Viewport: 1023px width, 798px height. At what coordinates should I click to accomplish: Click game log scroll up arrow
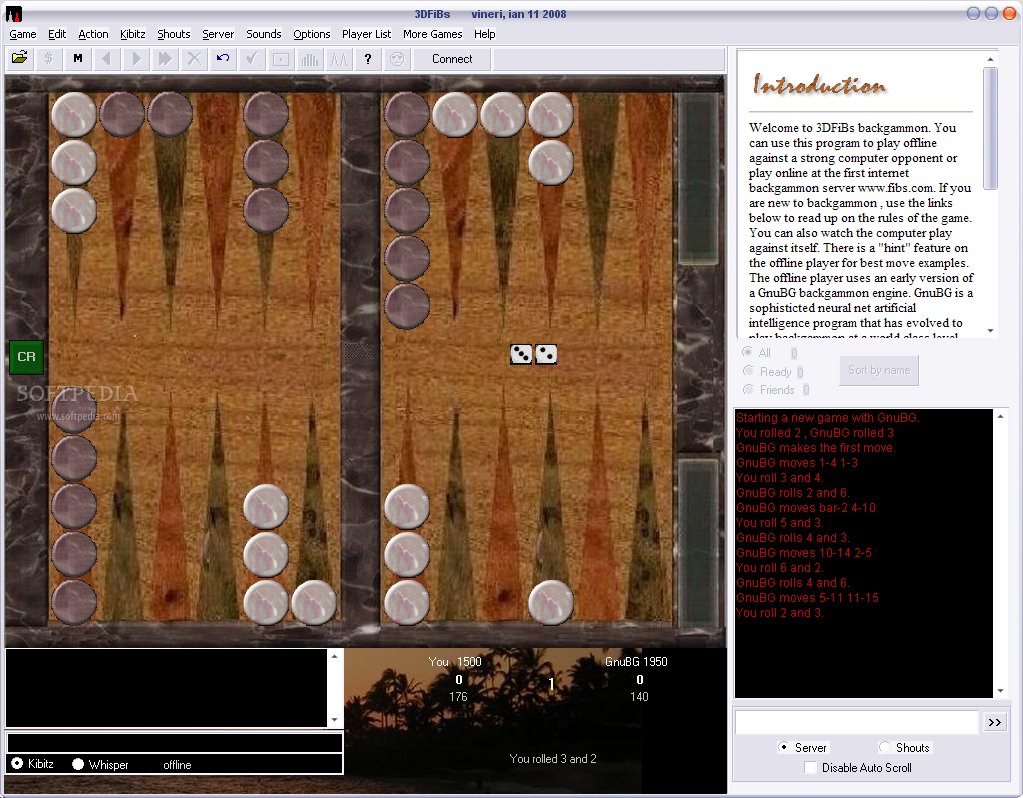coord(1000,416)
